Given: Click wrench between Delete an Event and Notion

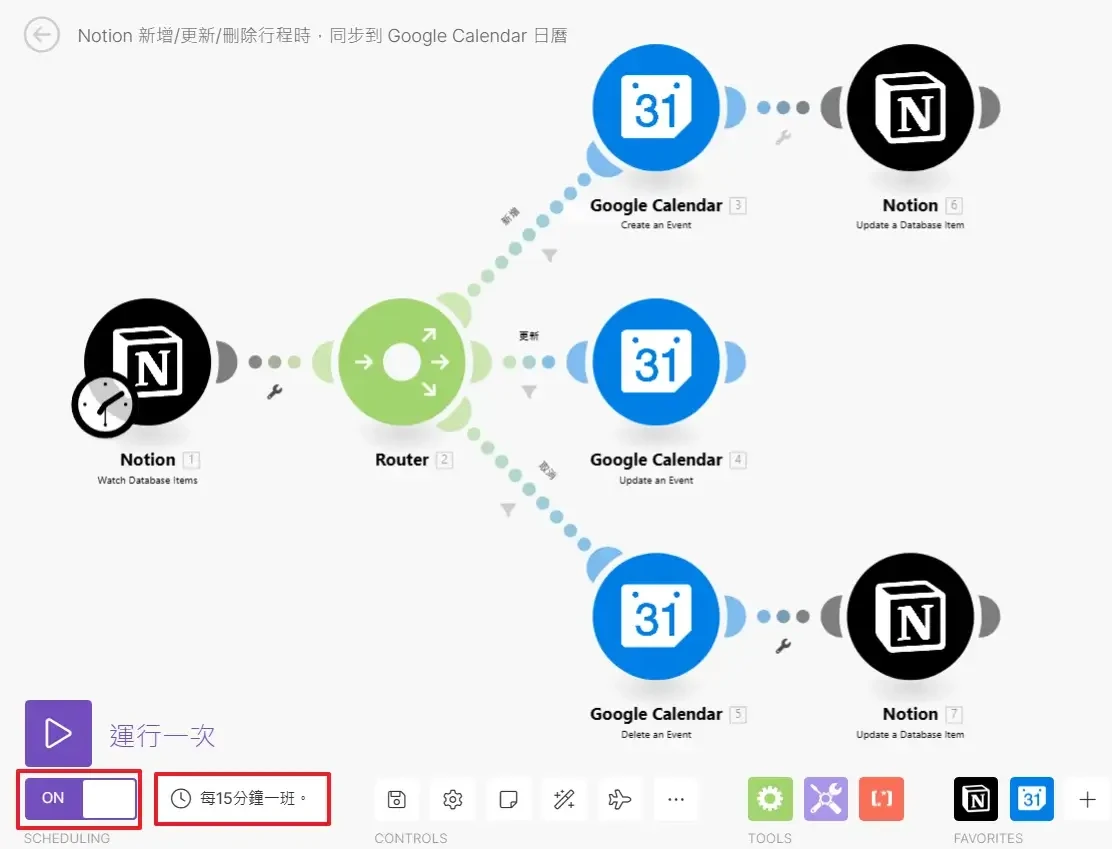Looking at the screenshot, I should [783, 646].
